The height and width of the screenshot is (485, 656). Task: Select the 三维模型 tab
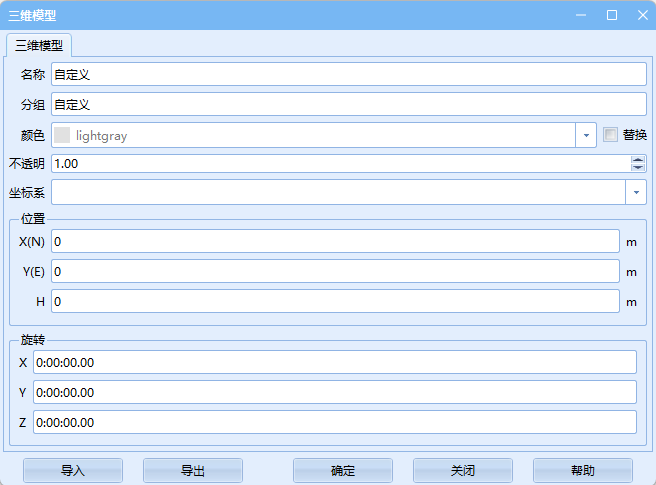pyautogui.click(x=40, y=45)
